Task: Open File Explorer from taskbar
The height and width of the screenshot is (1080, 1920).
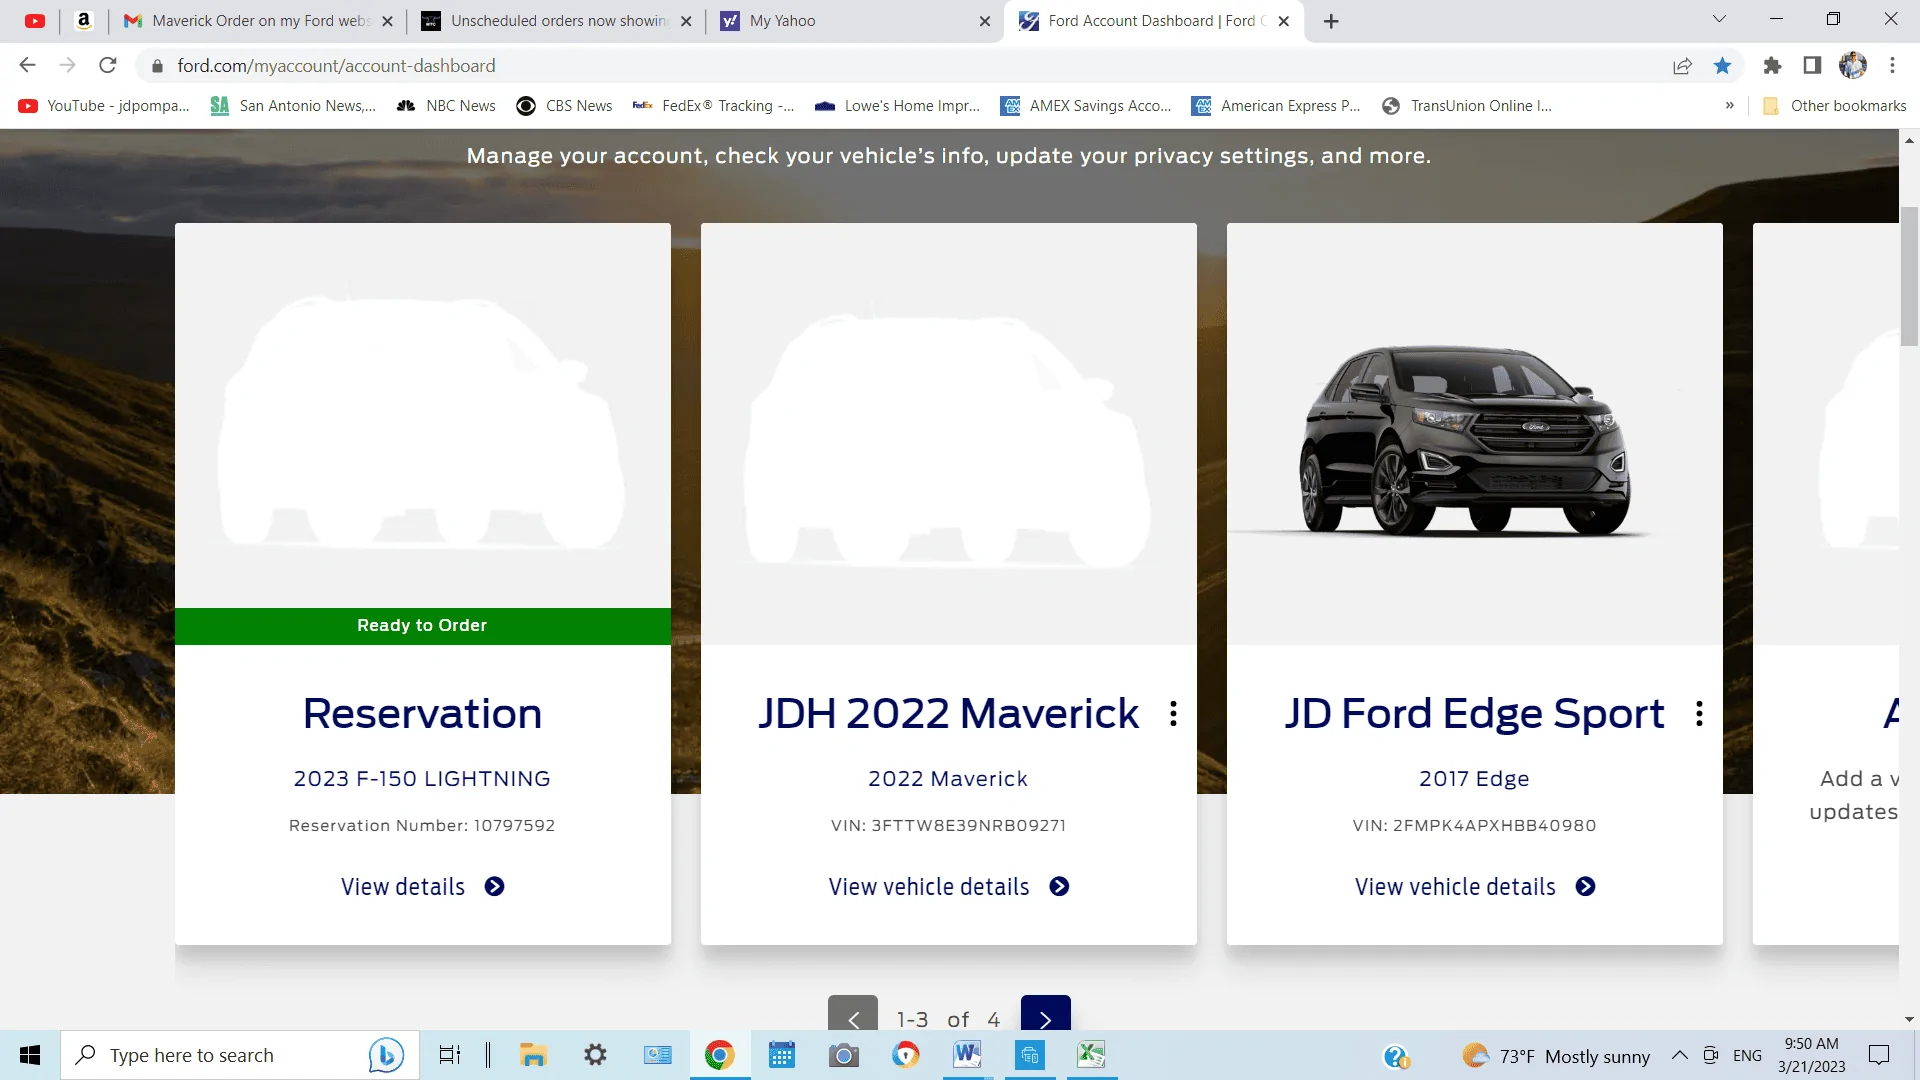Action: (533, 1055)
